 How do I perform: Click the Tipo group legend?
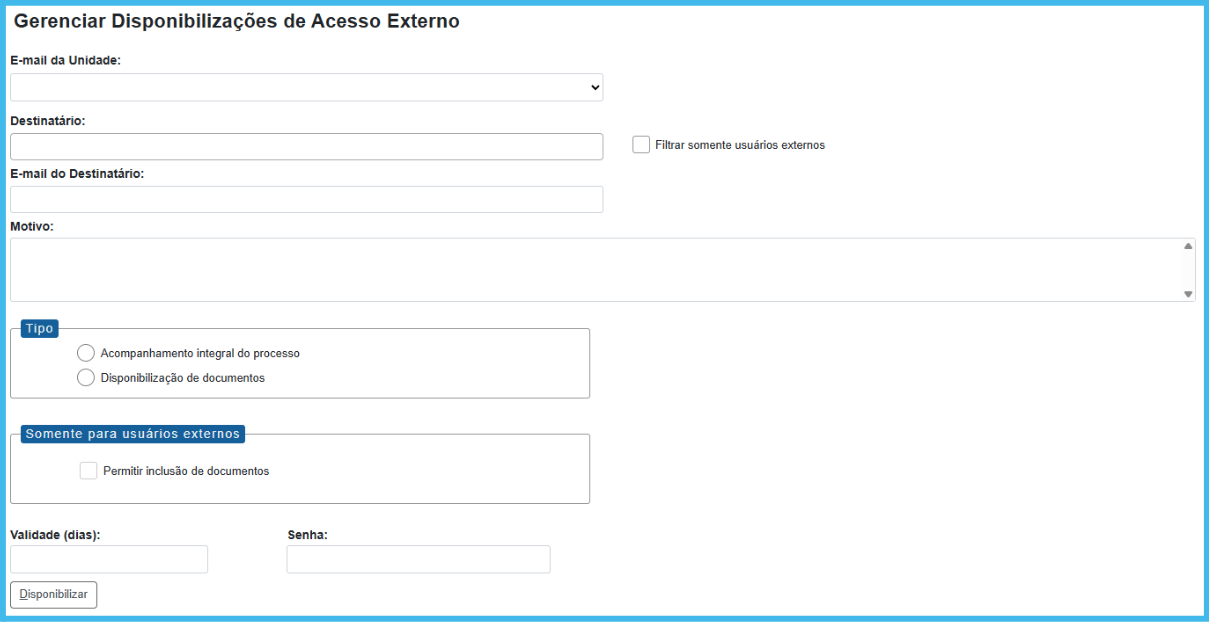(40, 329)
